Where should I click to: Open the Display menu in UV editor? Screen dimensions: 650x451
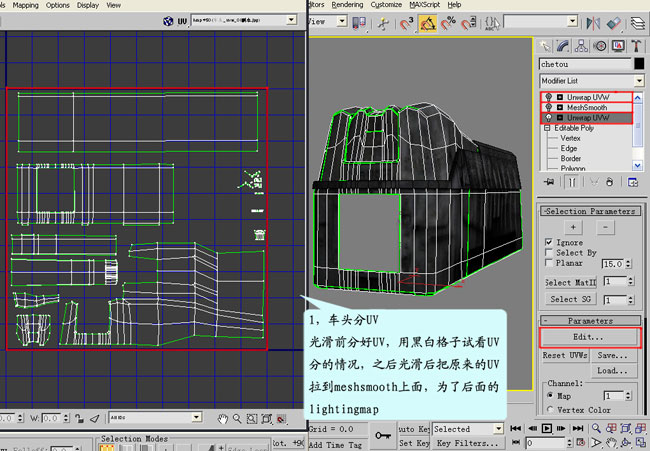[88, 5]
